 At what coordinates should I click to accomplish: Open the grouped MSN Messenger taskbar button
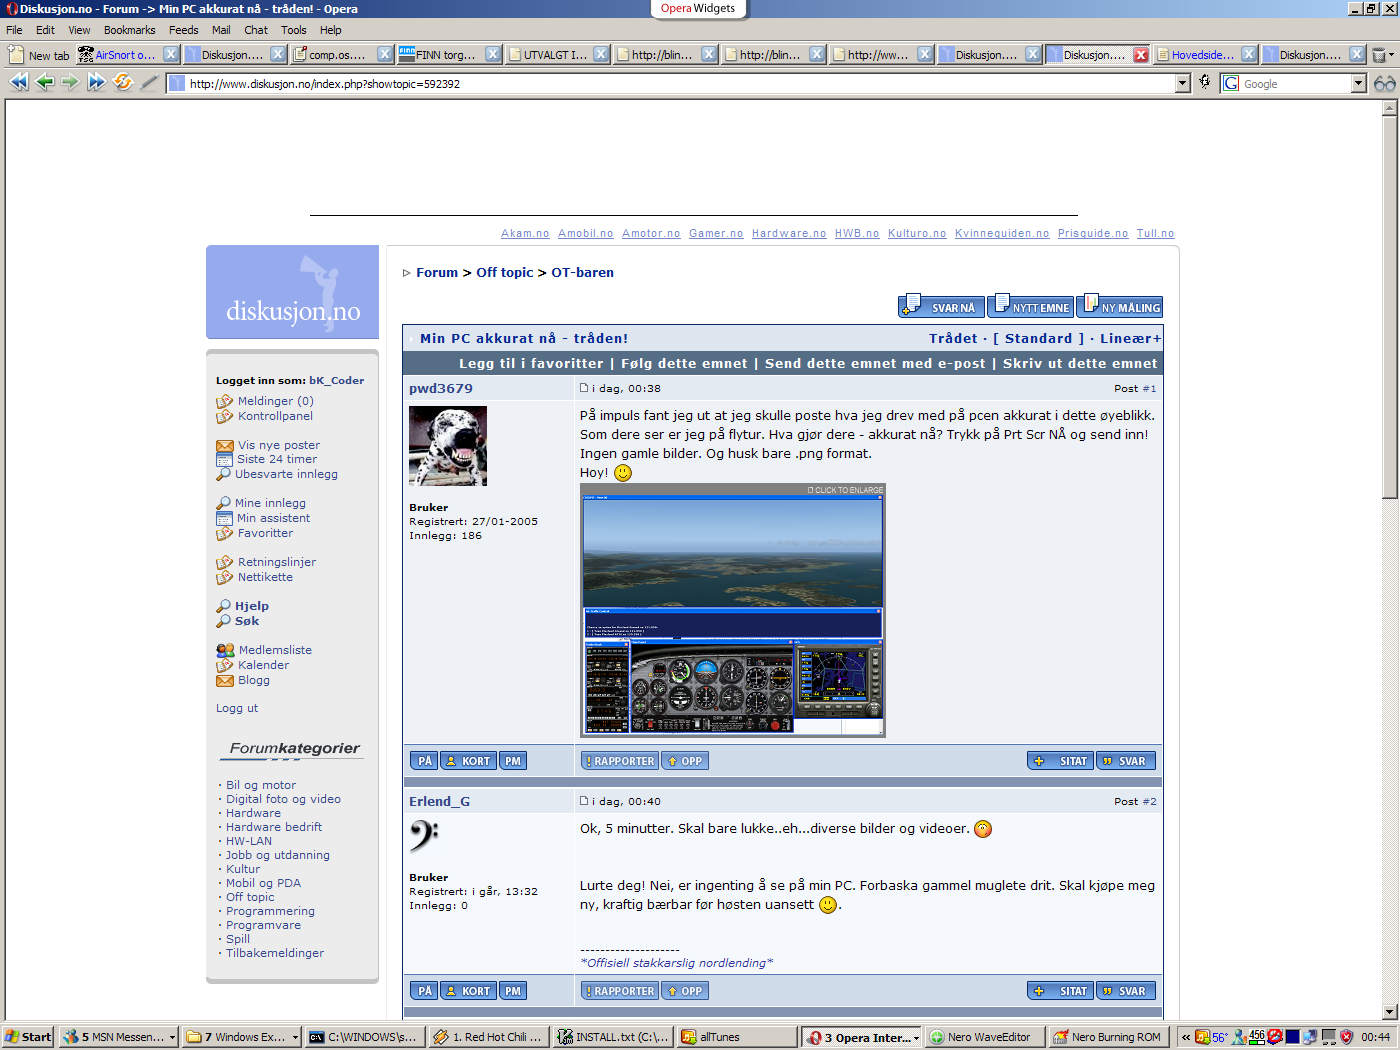click(x=119, y=1037)
